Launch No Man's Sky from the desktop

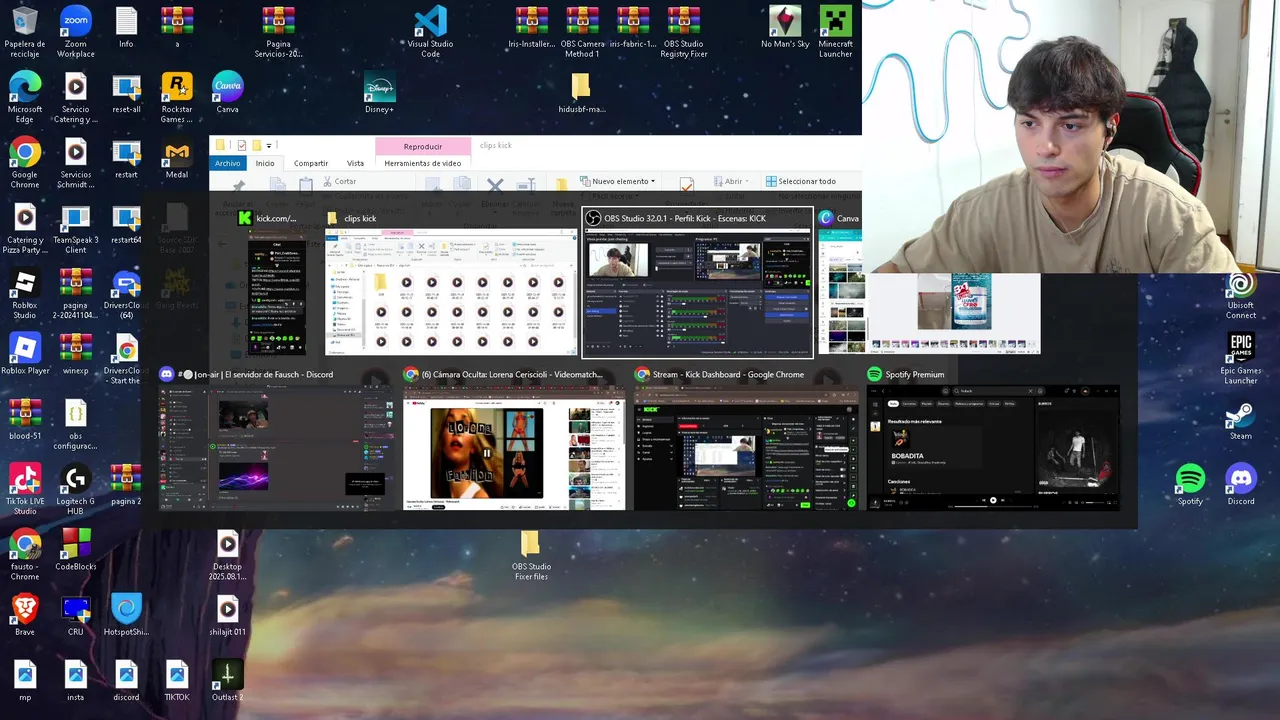pyautogui.click(x=785, y=27)
